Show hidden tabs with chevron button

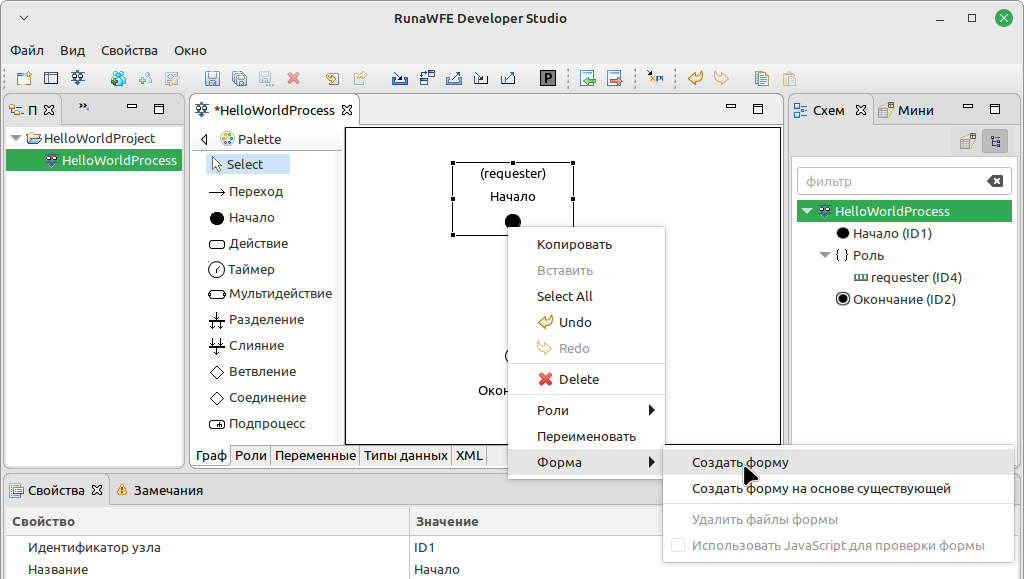(84, 106)
